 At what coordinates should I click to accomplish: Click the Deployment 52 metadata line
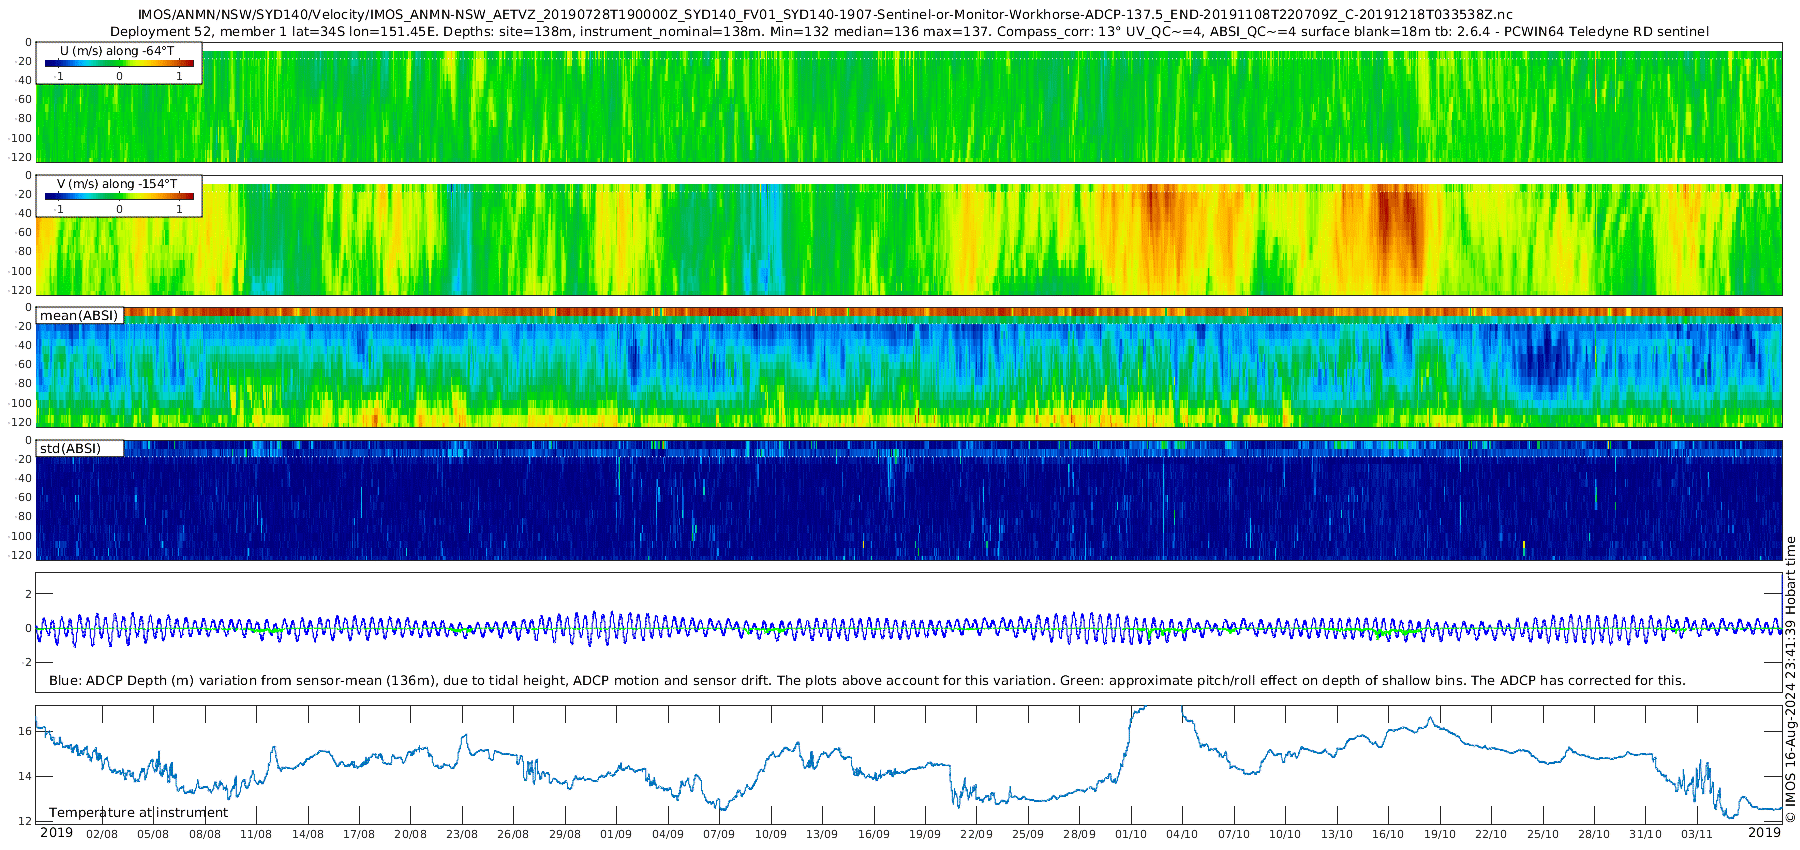[x=909, y=32]
